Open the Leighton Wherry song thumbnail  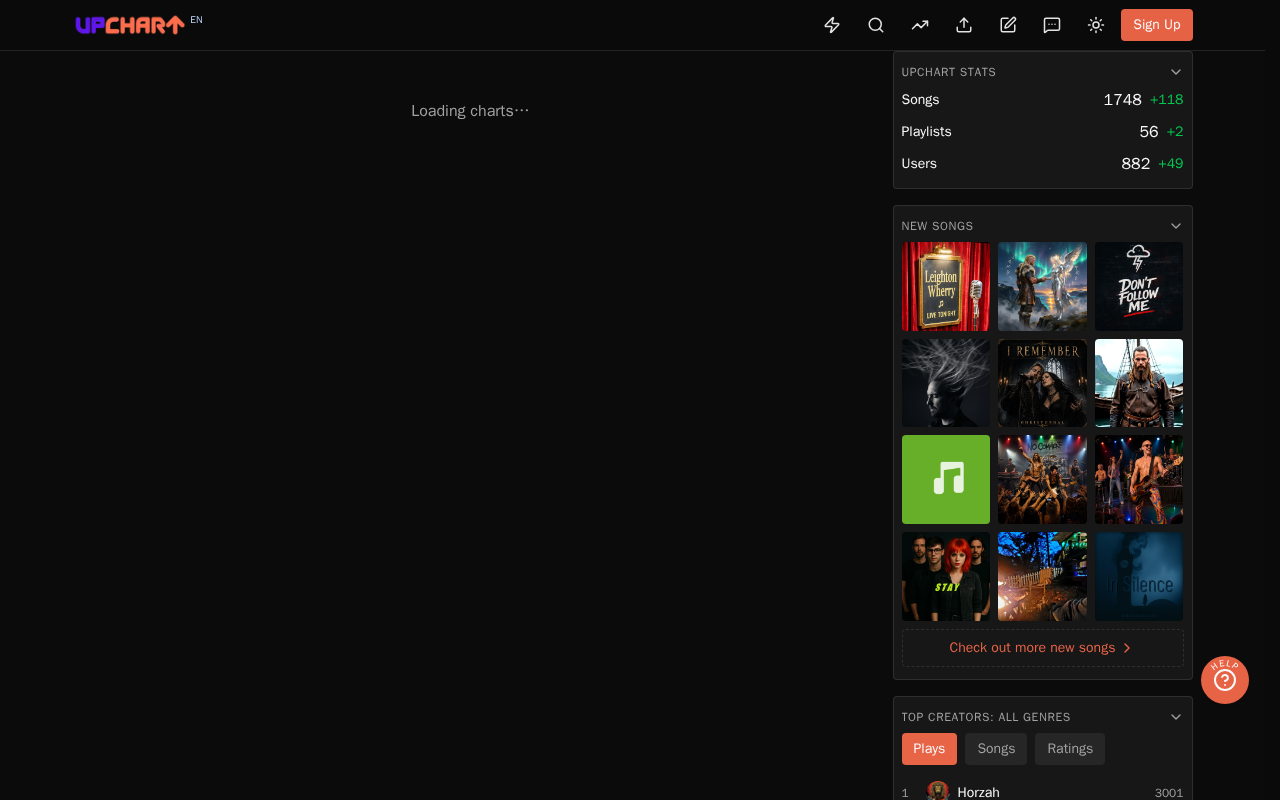coord(946,286)
